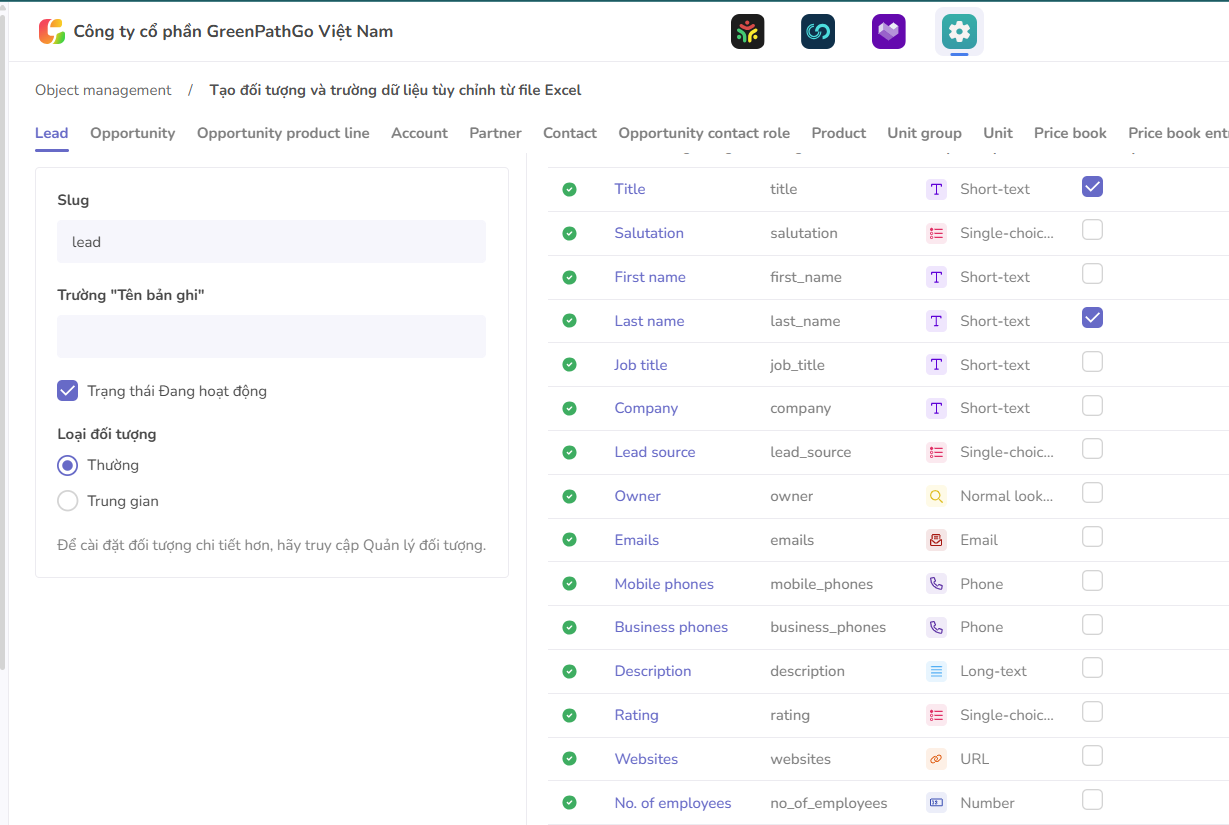Open the No. of employees field link
Viewport: 1229px width, 825px height.
pyautogui.click(x=673, y=803)
